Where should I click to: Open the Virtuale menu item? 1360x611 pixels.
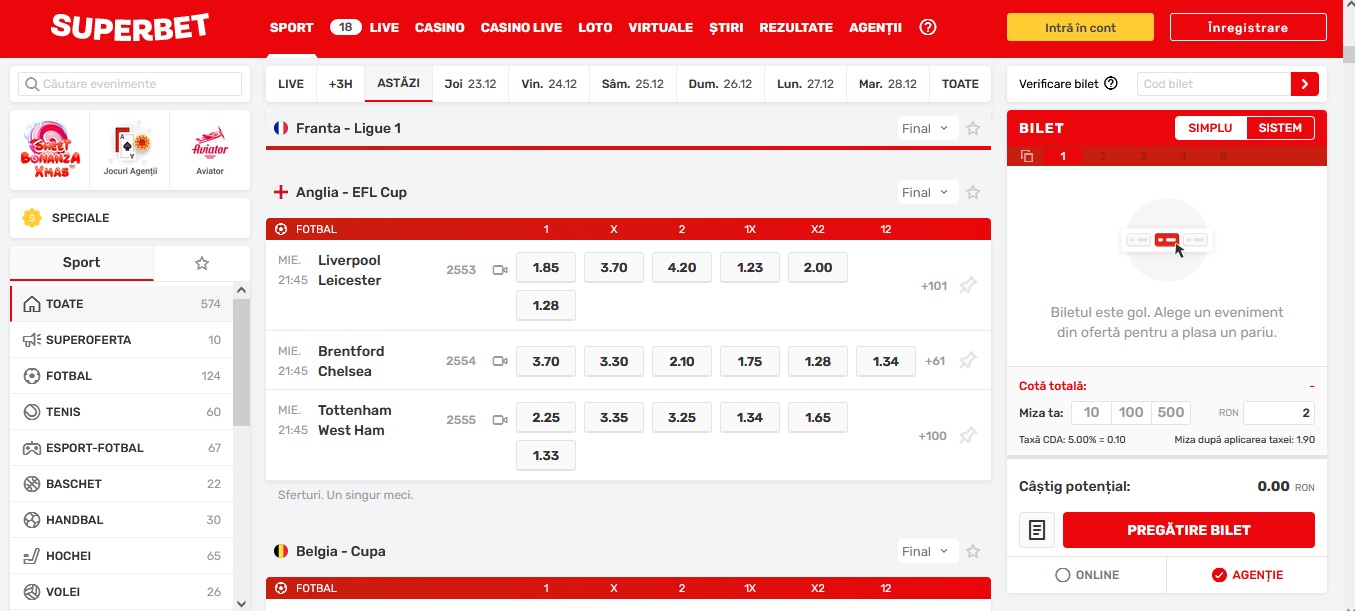coord(661,28)
